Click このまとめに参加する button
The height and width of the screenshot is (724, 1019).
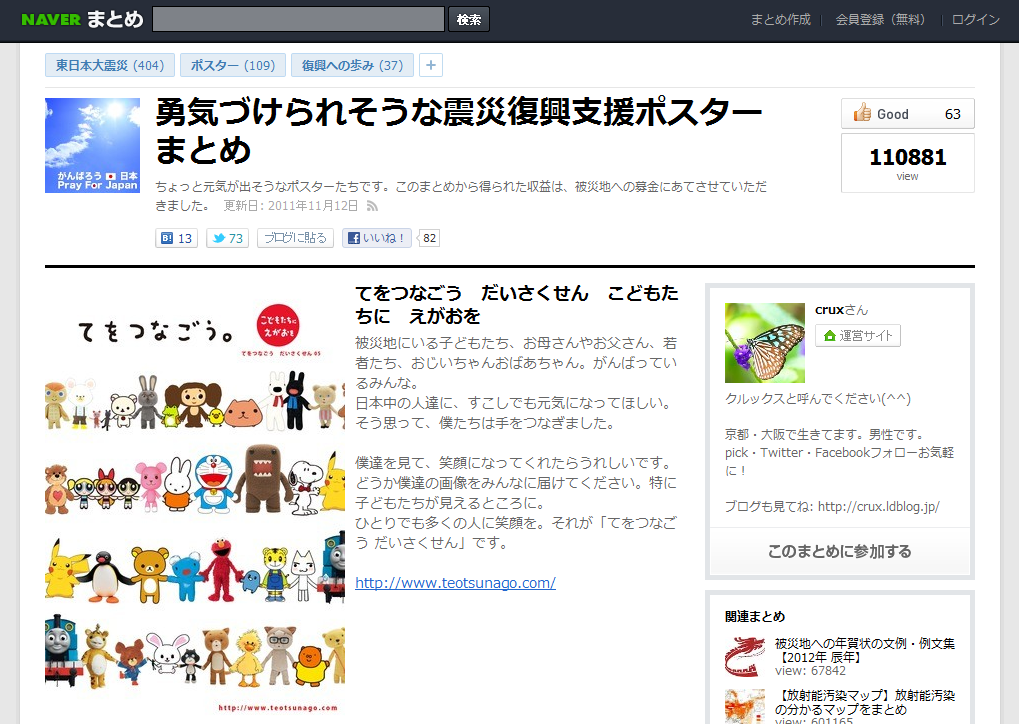click(x=840, y=551)
